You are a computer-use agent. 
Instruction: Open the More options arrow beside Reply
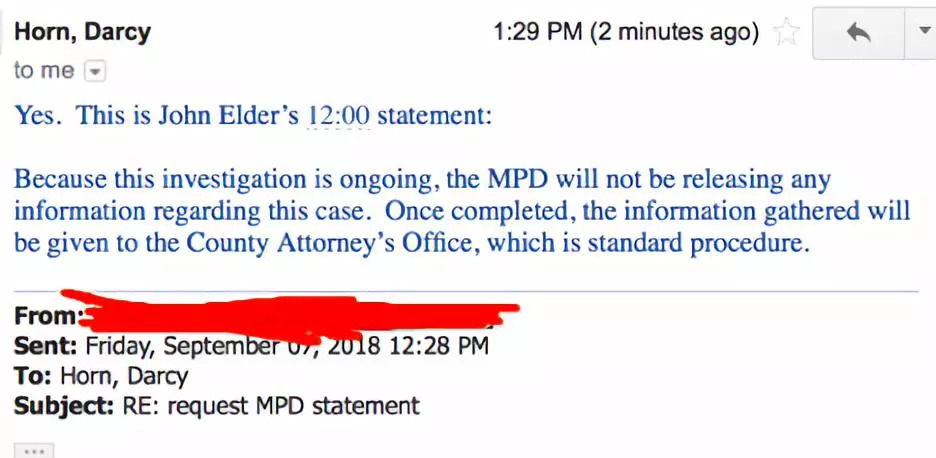click(923, 31)
